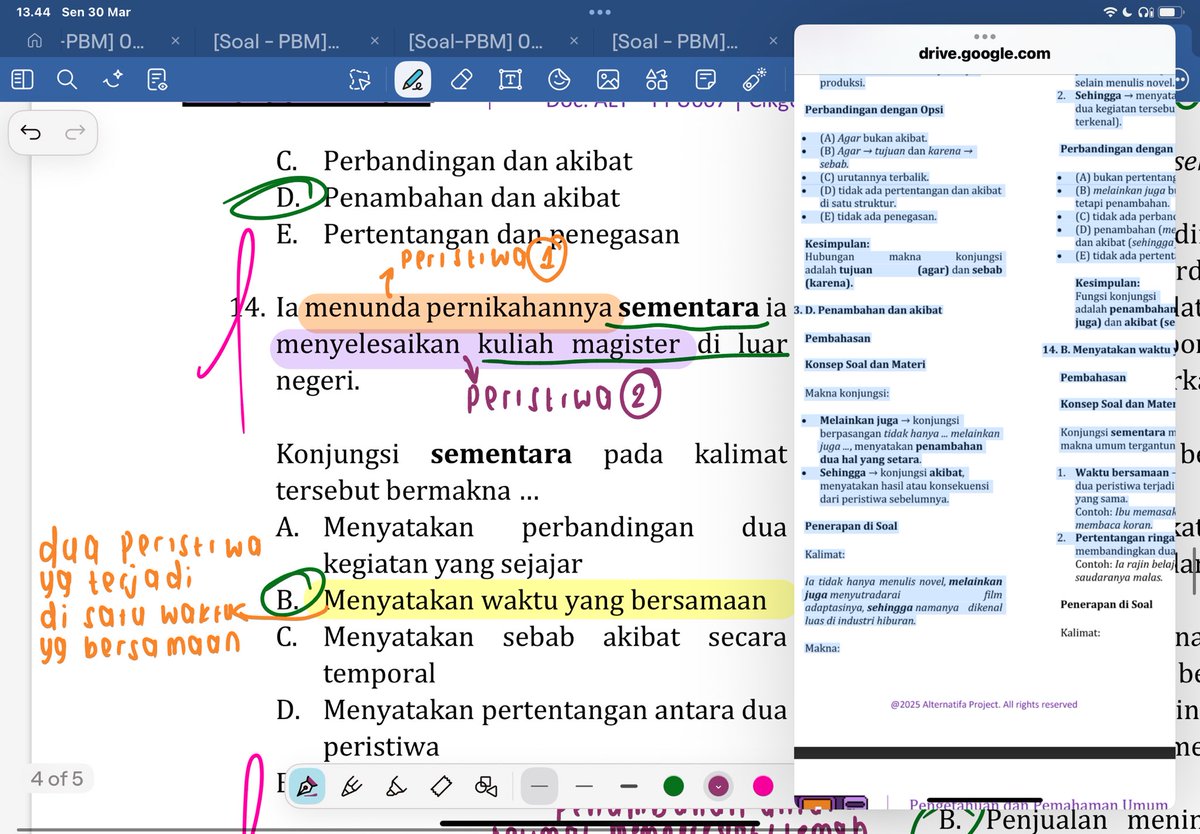Tap heading '3. D. Penambahan dan akibat' in Drive
This screenshot has width=1200, height=834.
click(867, 310)
